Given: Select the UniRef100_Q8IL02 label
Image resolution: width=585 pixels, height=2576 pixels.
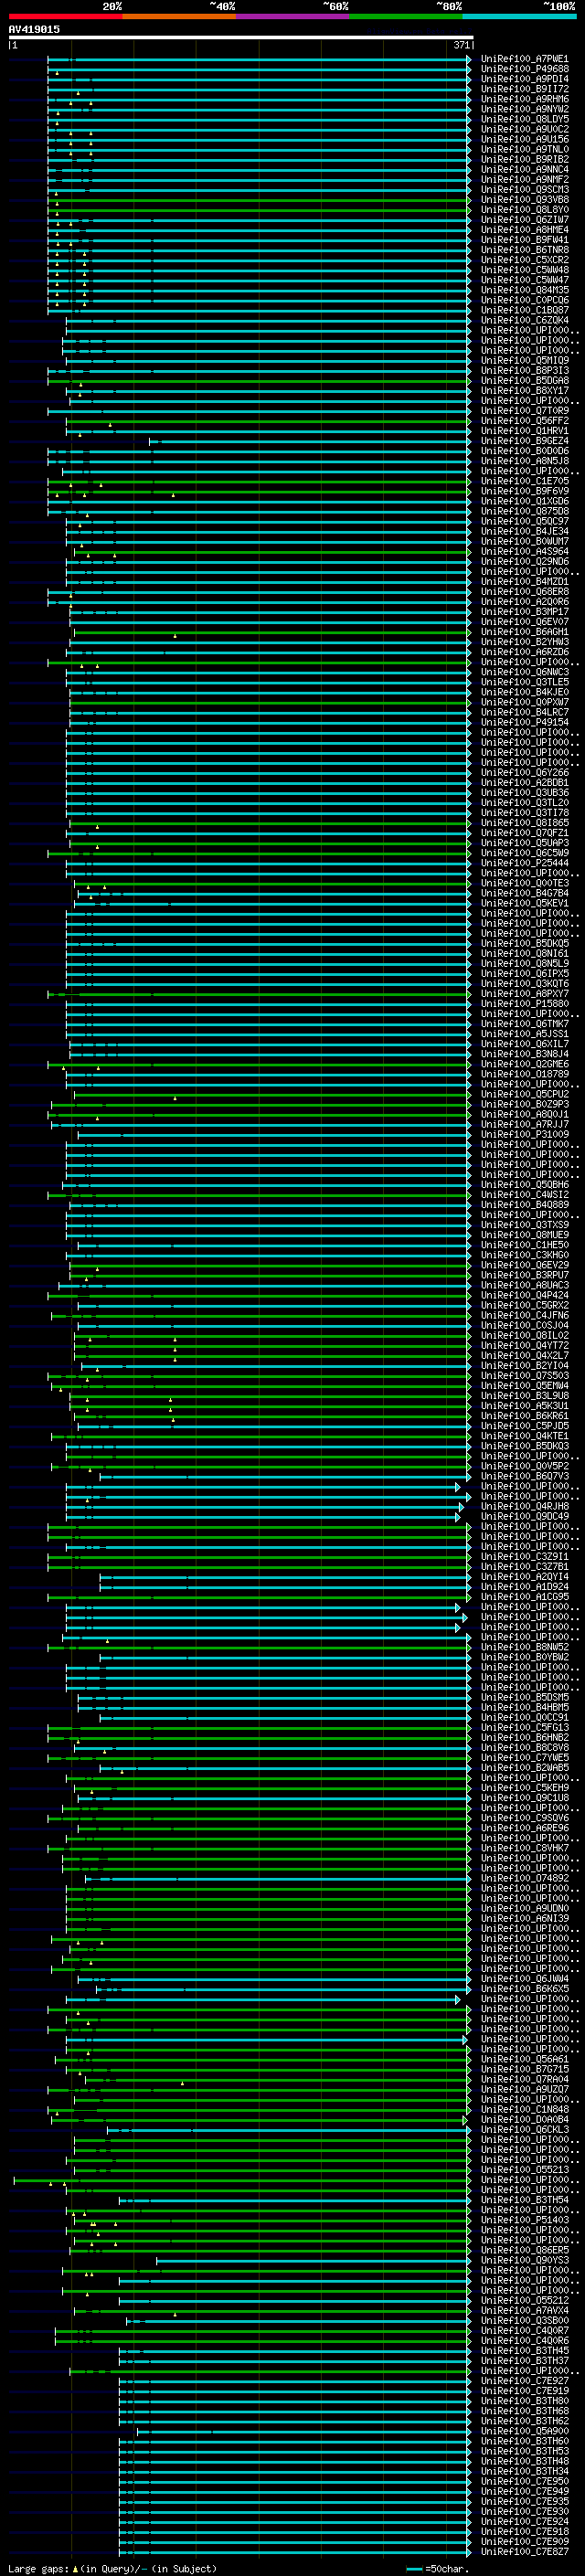Looking at the screenshot, I should pos(524,1335).
